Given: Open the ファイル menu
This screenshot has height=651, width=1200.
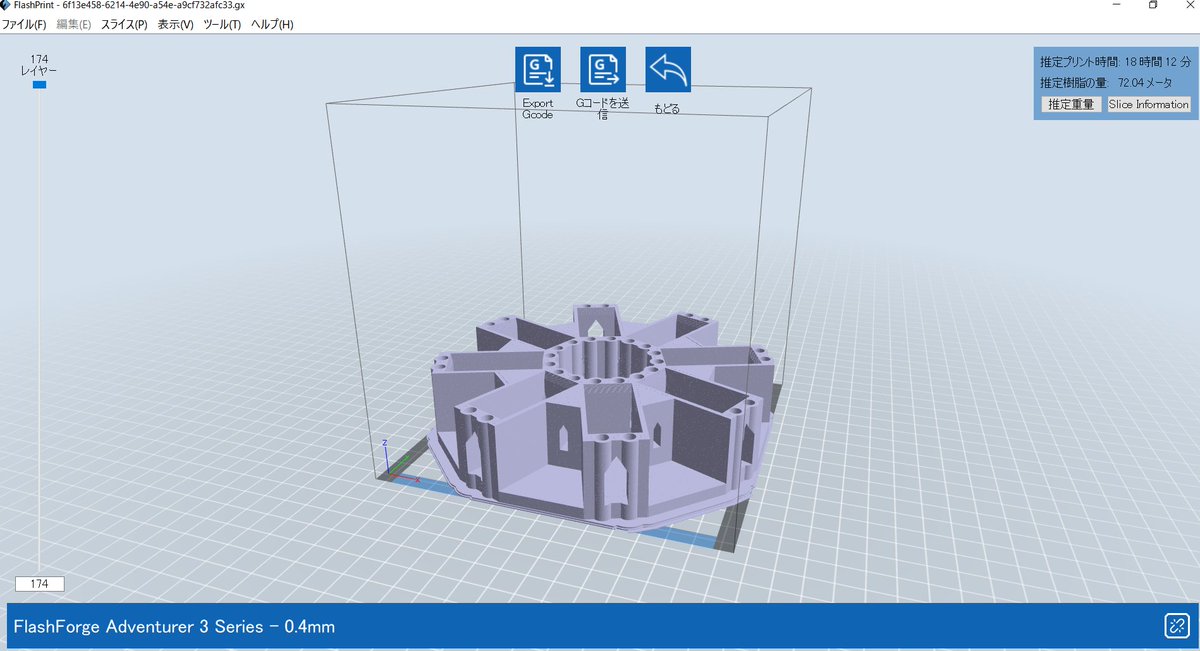Looking at the screenshot, I should click(24, 24).
